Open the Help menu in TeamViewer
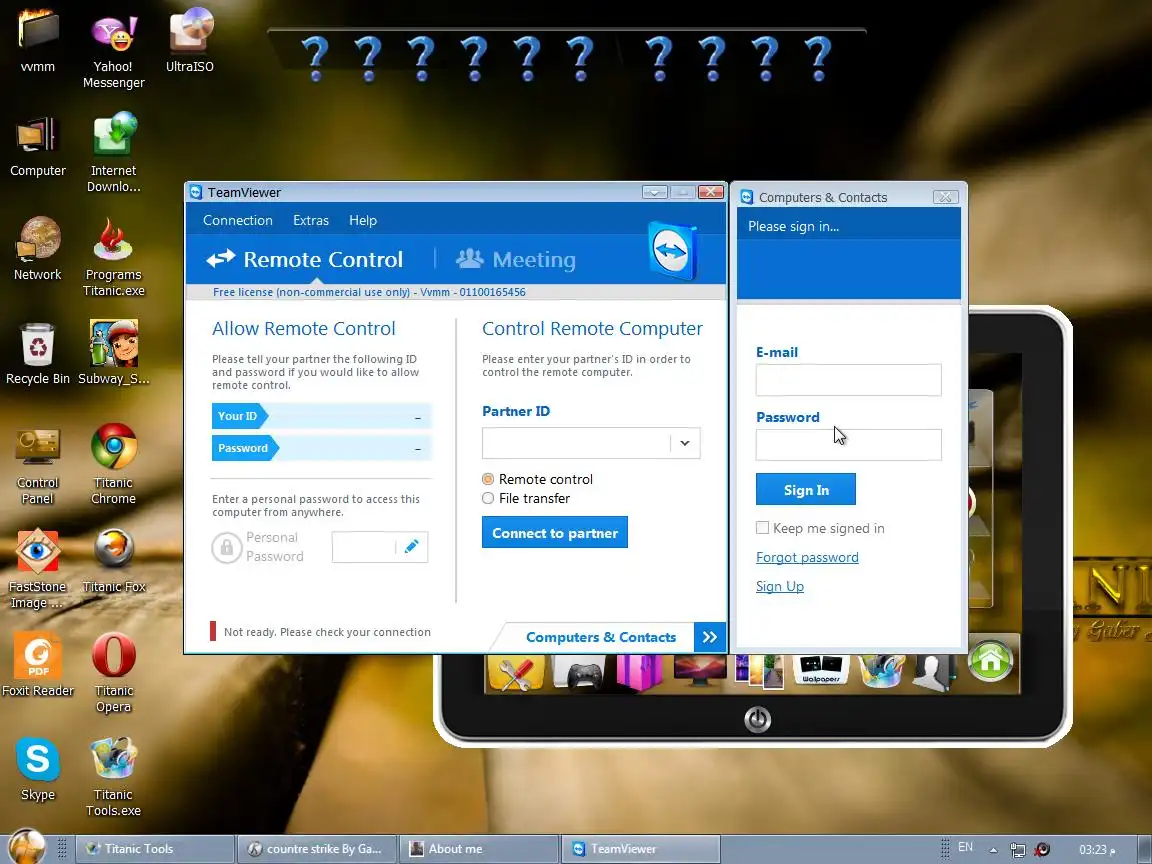The width and height of the screenshot is (1152, 864). (x=363, y=220)
